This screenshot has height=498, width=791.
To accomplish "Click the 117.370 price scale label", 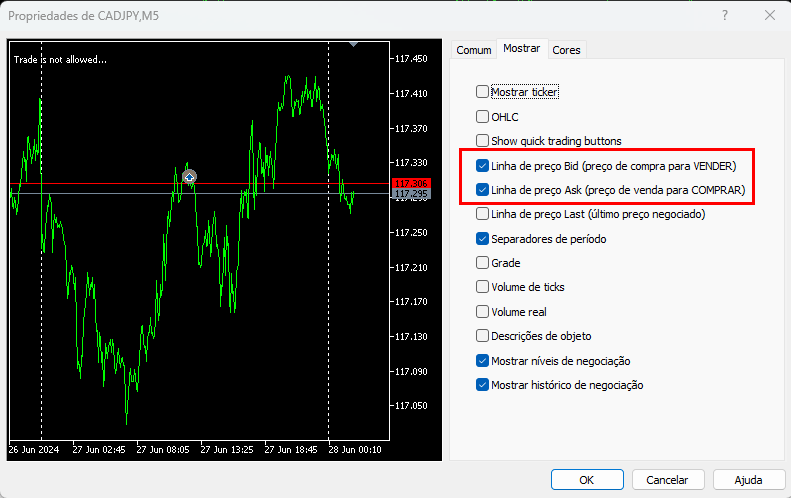I will click(411, 129).
